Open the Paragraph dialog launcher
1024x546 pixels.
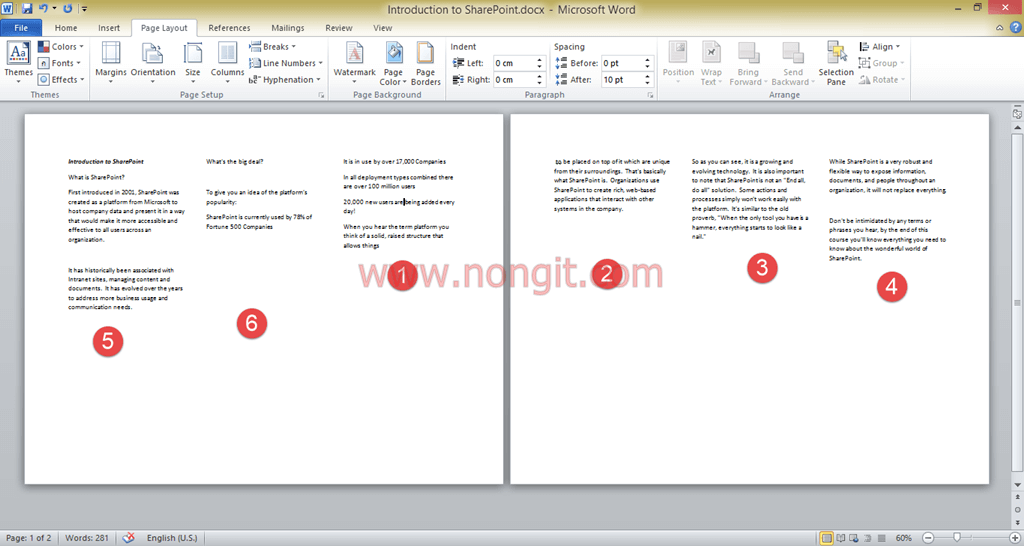coord(650,95)
